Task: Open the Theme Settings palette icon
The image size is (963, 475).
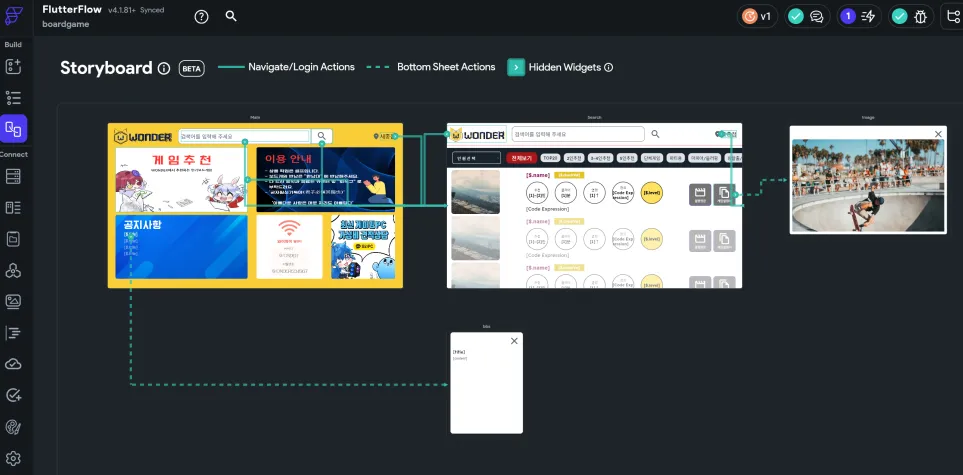Action: pos(14,427)
